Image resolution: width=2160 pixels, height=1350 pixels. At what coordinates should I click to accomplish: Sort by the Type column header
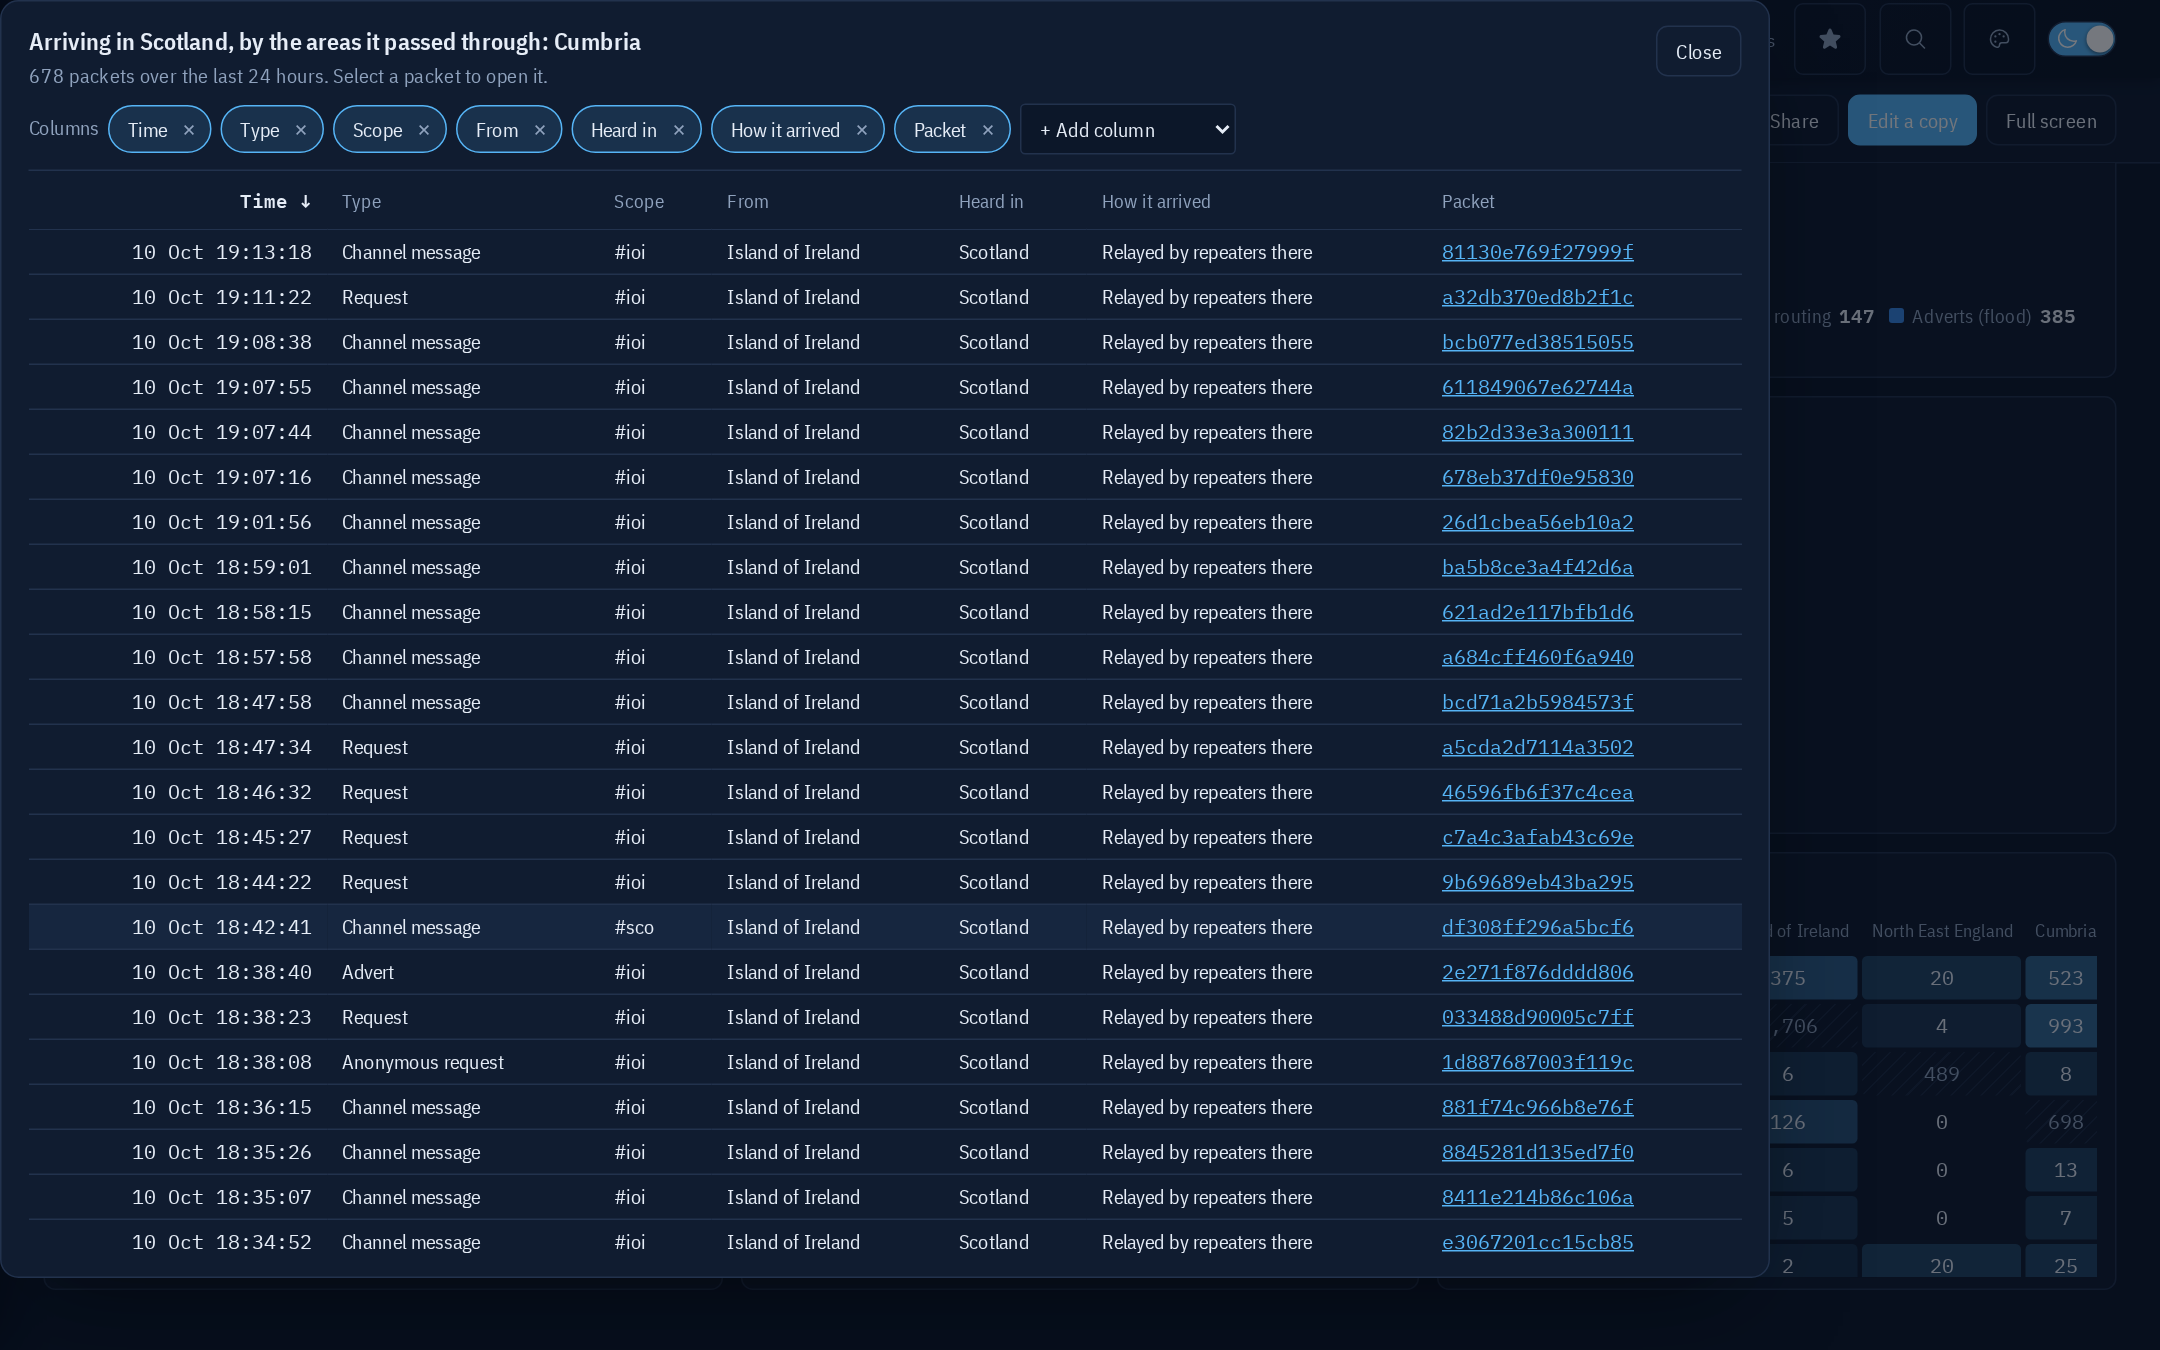(361, 202)
